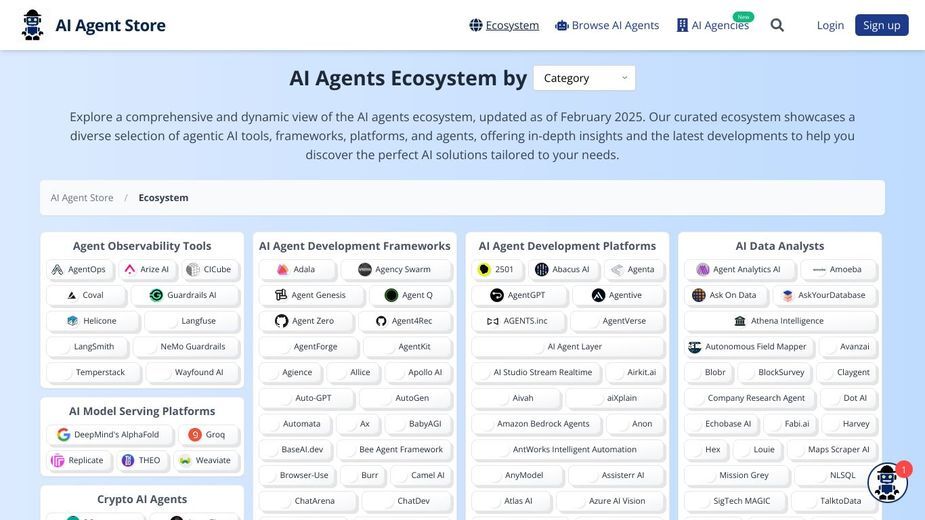Click the 2501 yellow logo icon
The image size is (925, 520).
click(x=484, y=270)
